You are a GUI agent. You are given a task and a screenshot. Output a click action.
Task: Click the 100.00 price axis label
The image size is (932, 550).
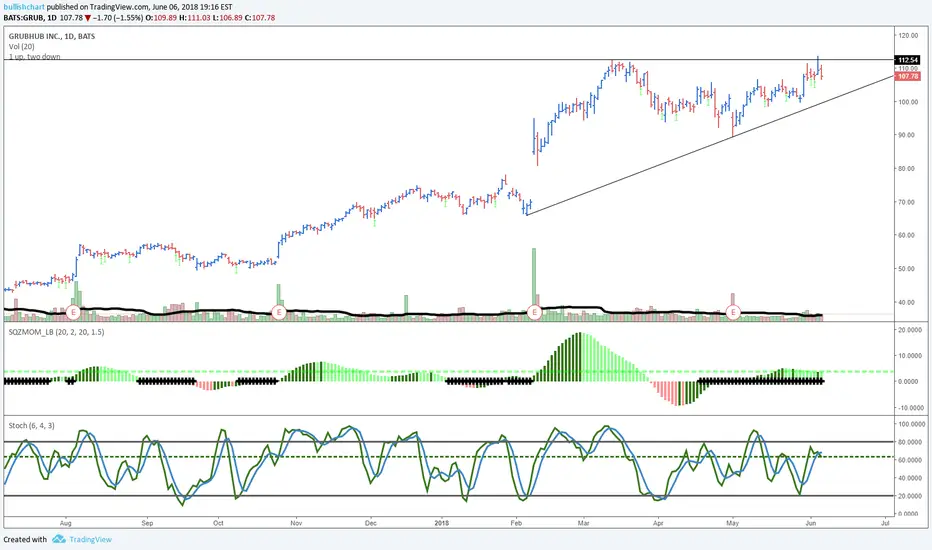908,102
